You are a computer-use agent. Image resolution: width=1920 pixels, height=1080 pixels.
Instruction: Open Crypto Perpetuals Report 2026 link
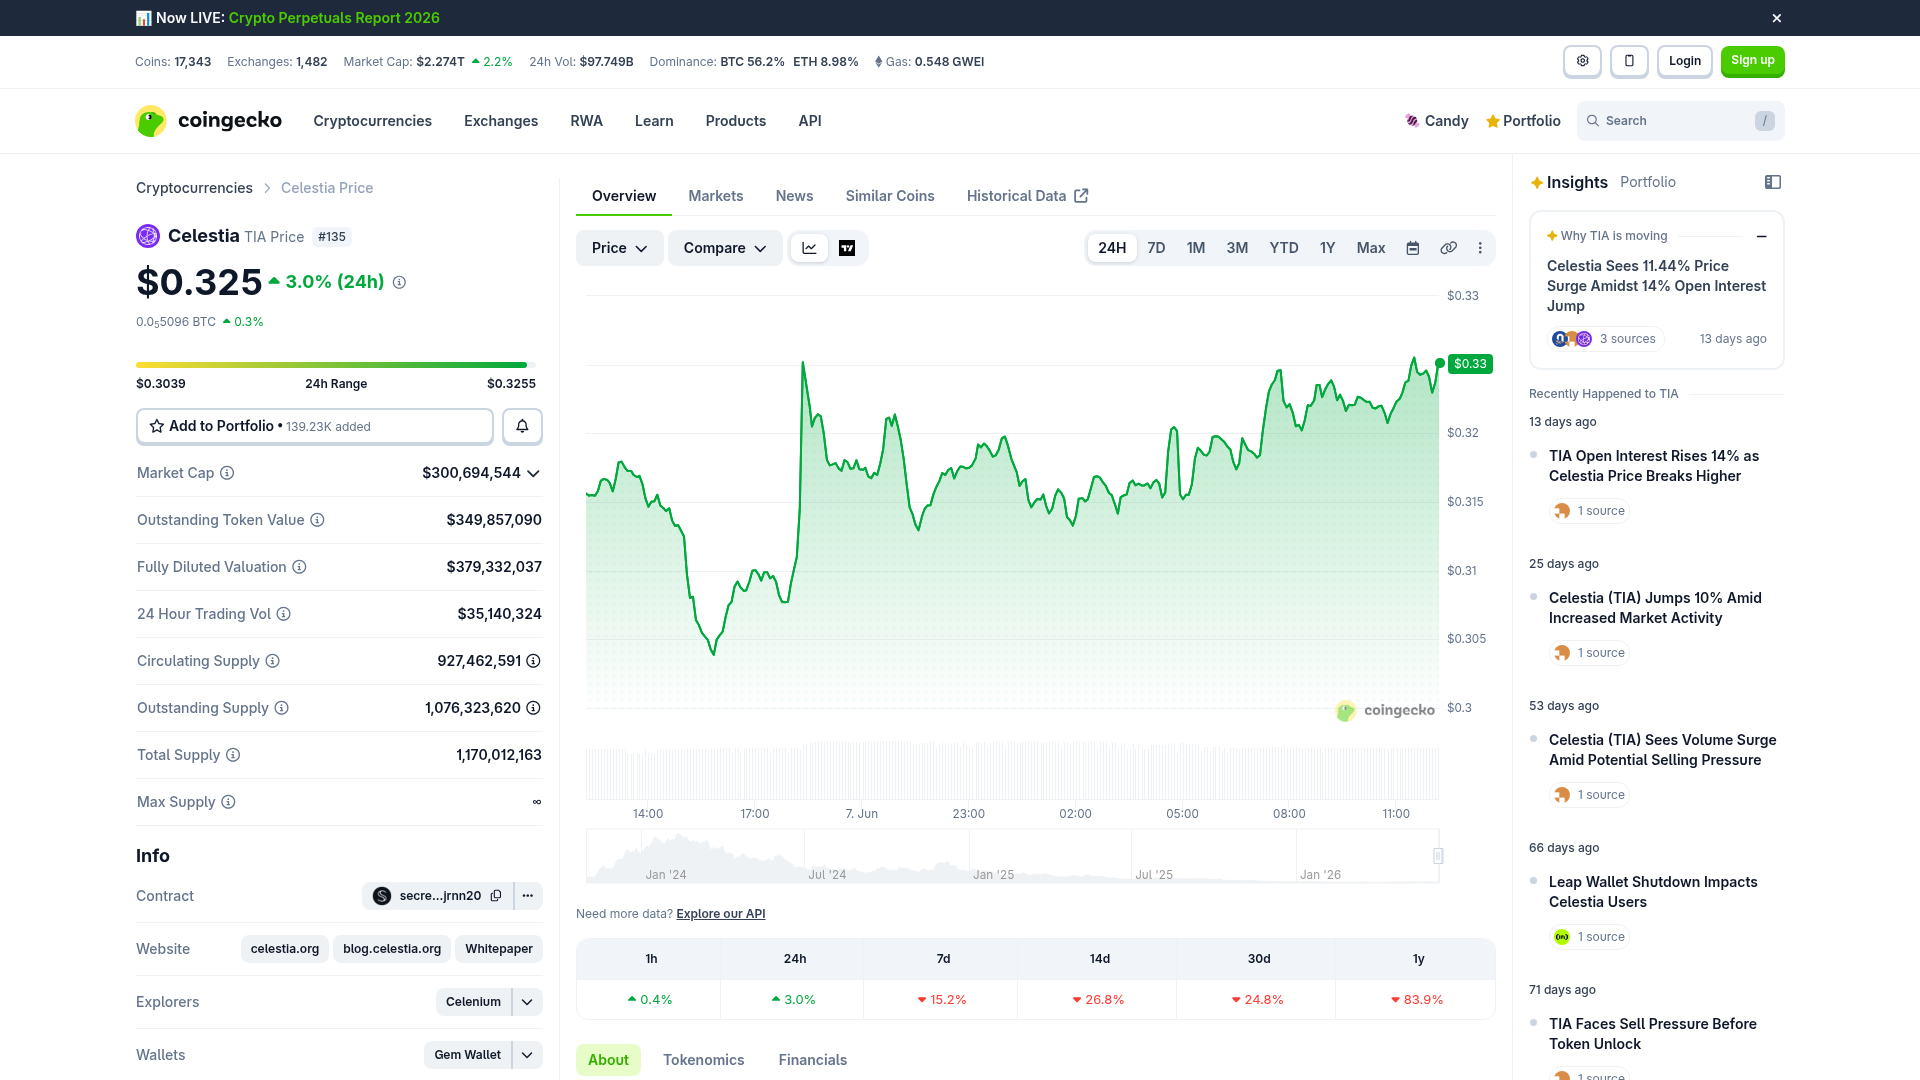coord(334,18)
